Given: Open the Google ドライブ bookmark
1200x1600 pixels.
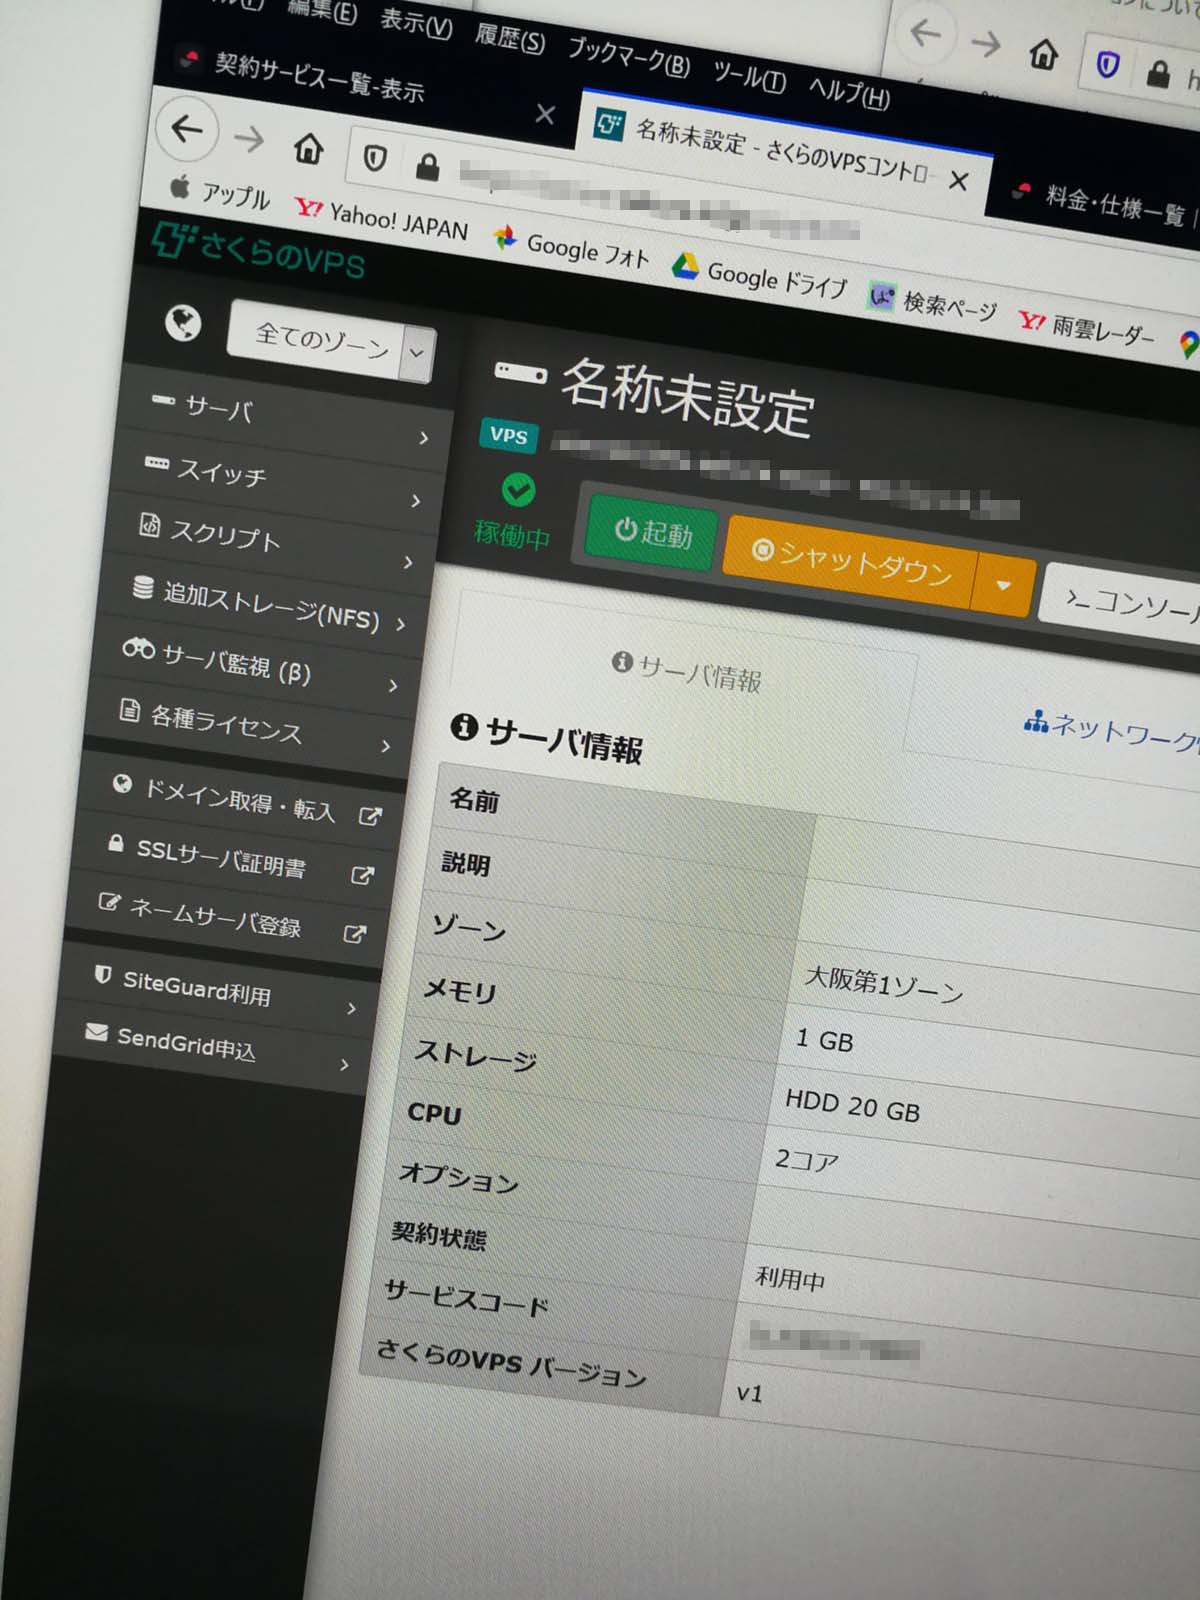Looking at the screenshot, I should pyautogui.click(x=760, y=277).
